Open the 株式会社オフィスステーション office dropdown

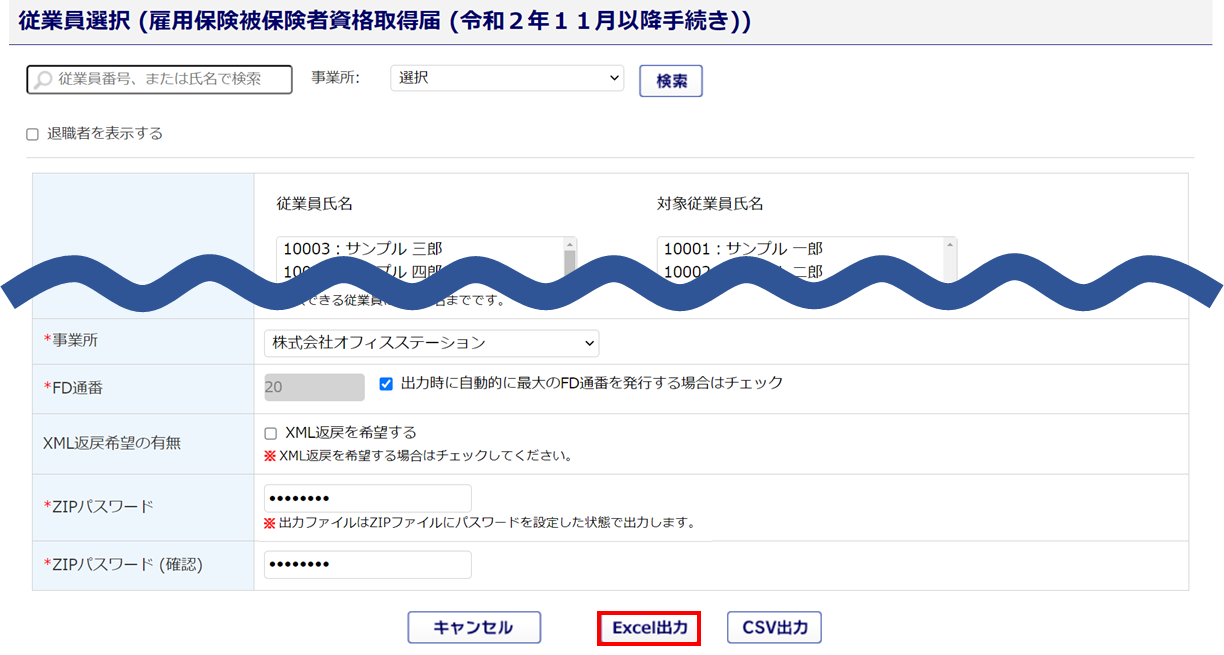(x=431, y=343)
